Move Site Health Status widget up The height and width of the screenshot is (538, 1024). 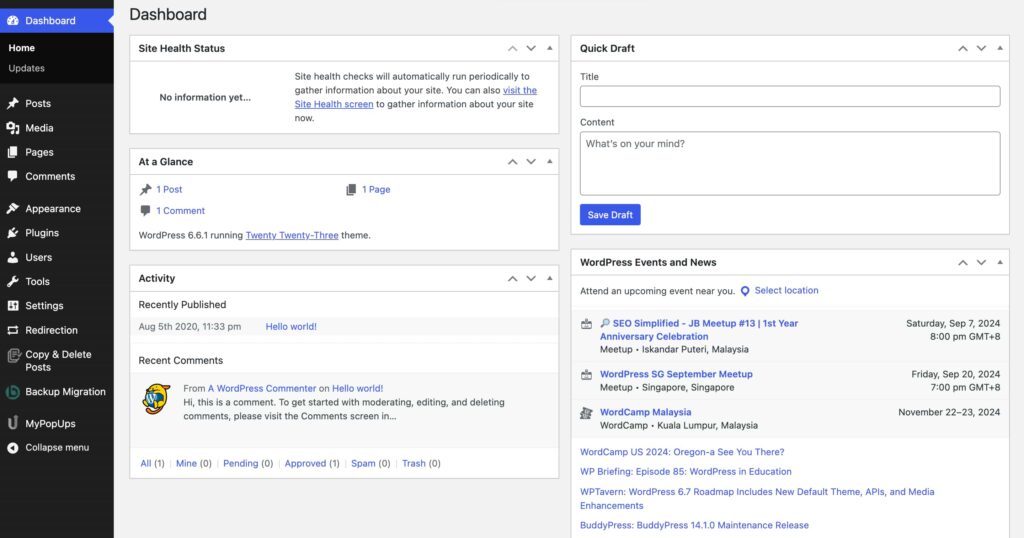click(x=513, y=48)
